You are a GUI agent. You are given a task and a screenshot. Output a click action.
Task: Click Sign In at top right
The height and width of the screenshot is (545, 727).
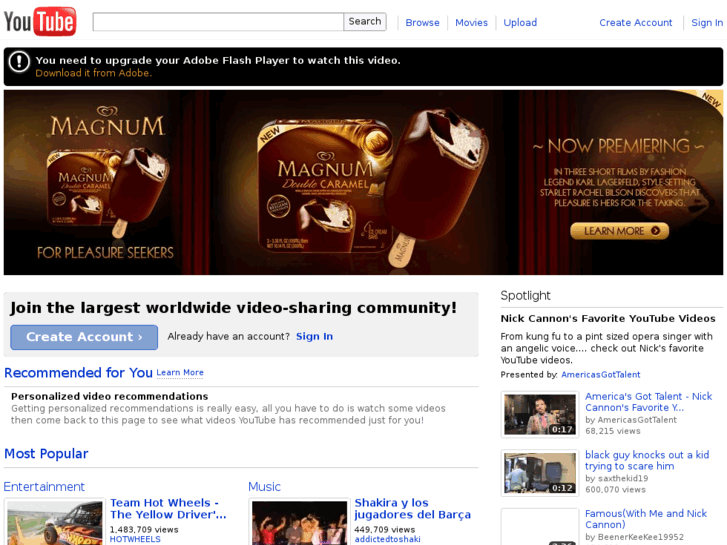click(x=707, y=23)
